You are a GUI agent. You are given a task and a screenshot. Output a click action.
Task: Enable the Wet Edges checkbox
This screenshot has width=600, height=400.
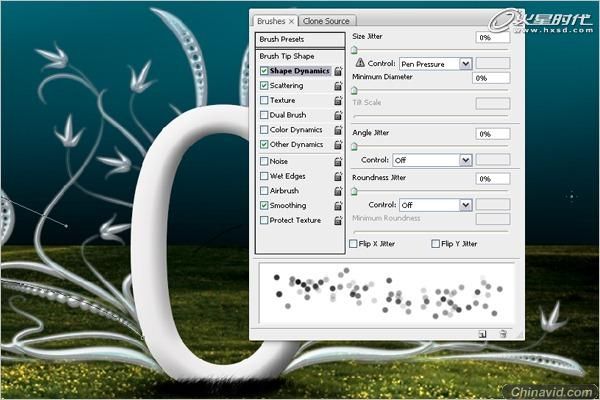[x=264, y=176]
